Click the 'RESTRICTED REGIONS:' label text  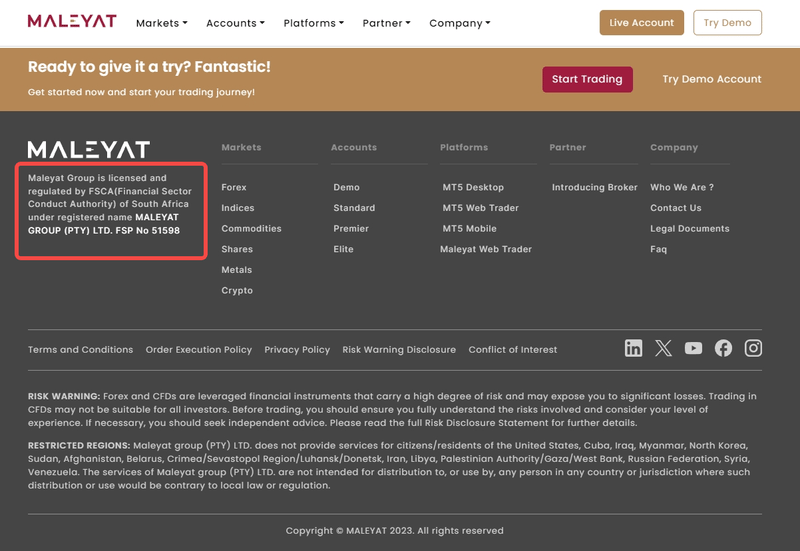(79, 445)
